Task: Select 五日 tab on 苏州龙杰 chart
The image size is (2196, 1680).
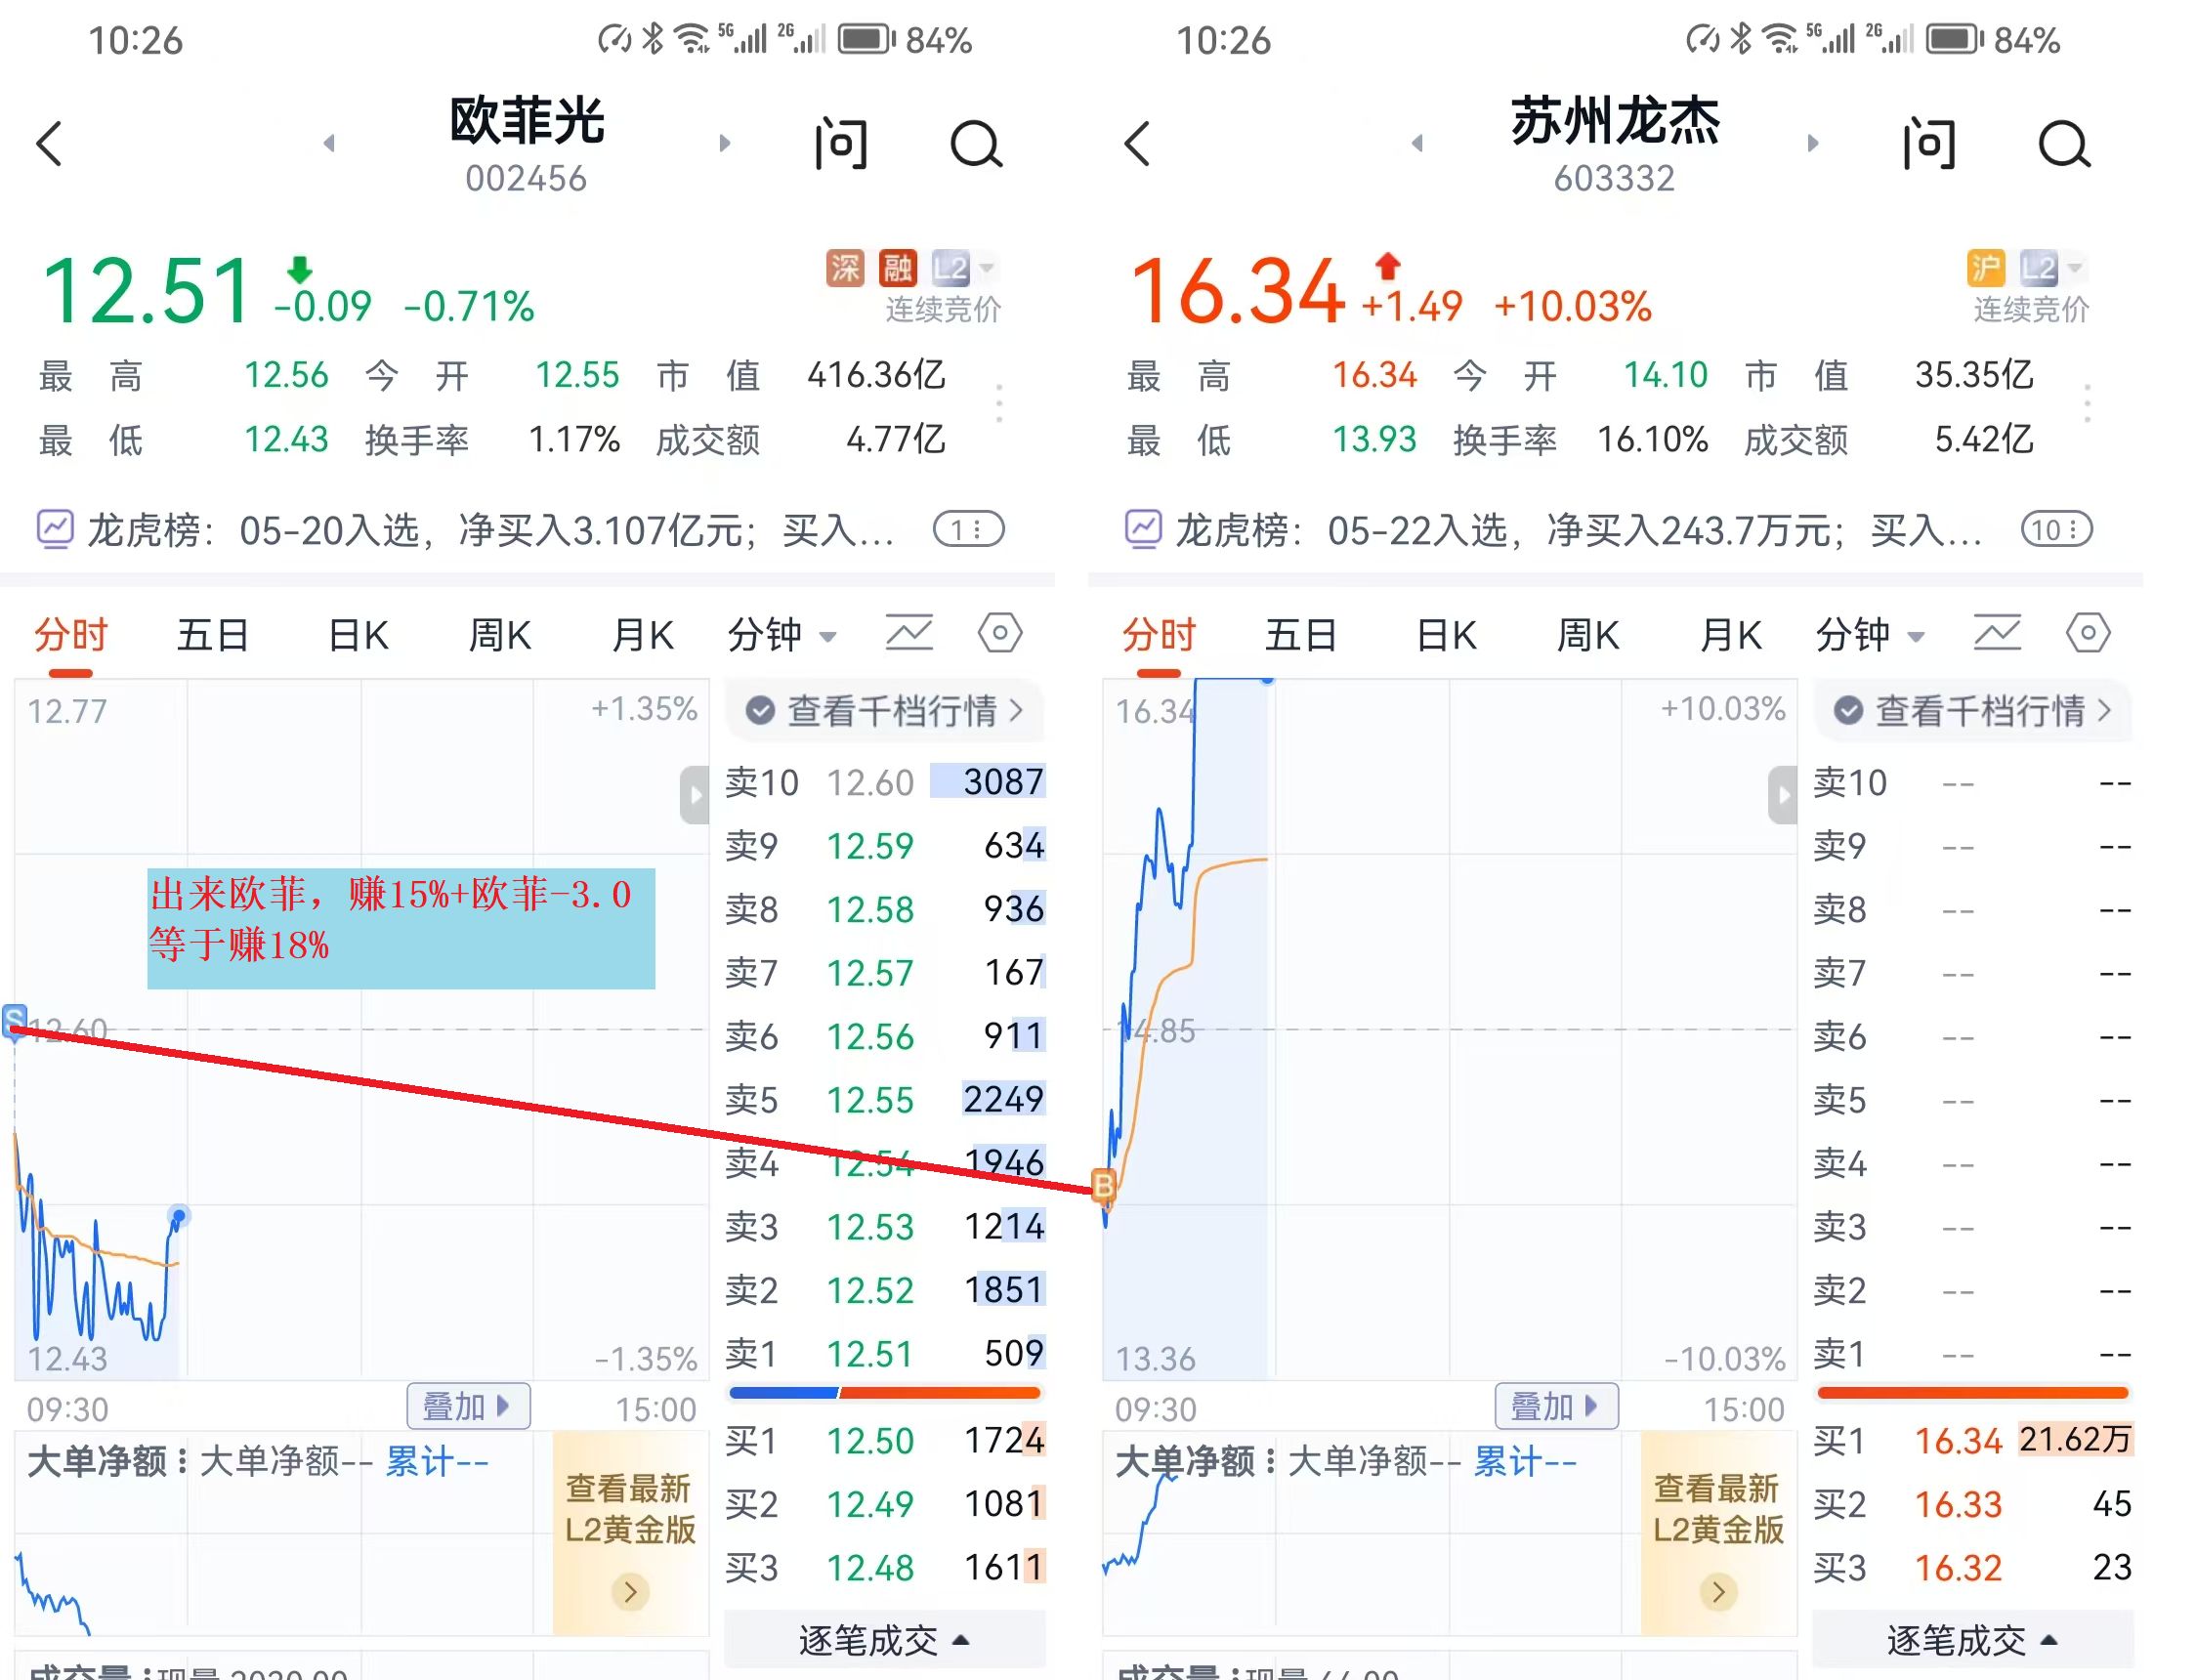Action: coord(1301,635)
